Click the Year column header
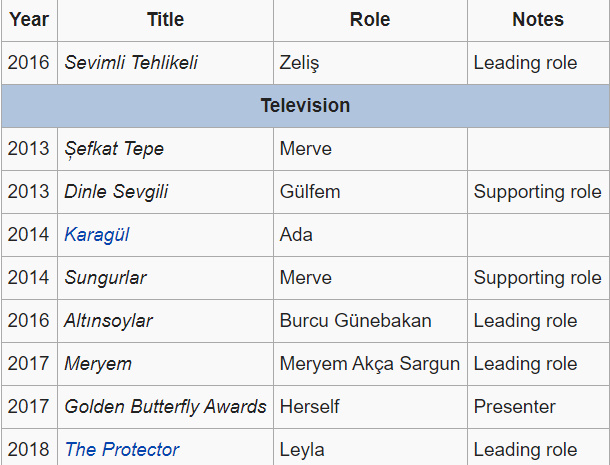This screenshot has width=610, height=465. (x=29, y=20)
